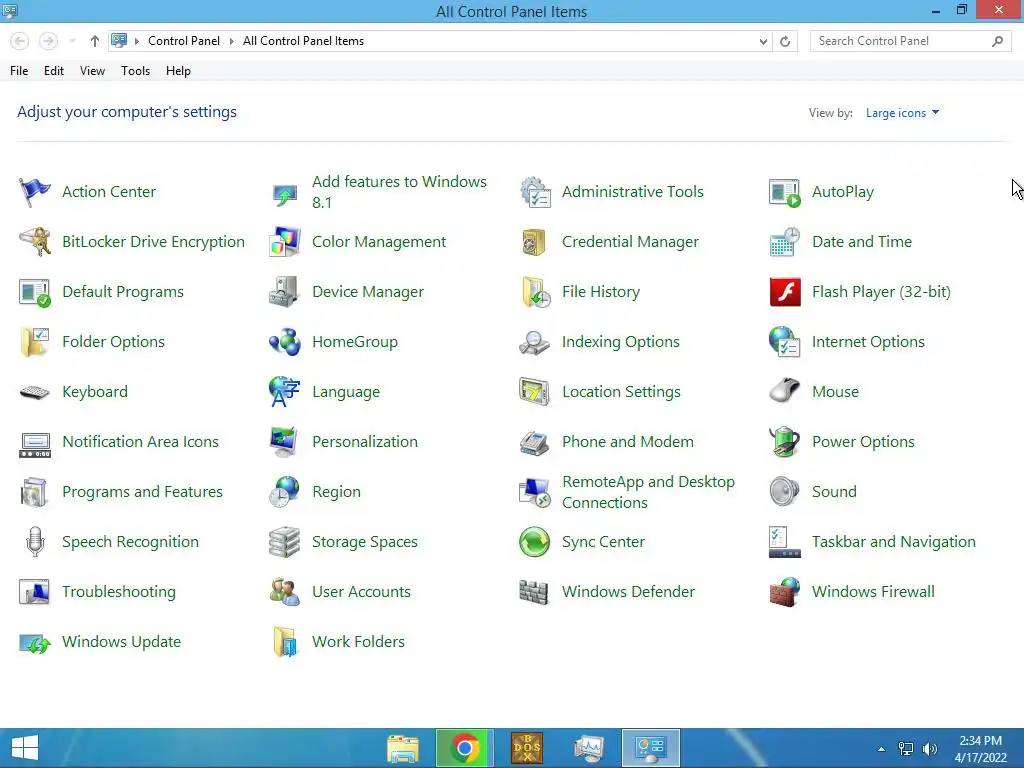Open the Troubleshooting icon
The width and height of the screenshot is (1024, 768).
[x=35, y=592]
